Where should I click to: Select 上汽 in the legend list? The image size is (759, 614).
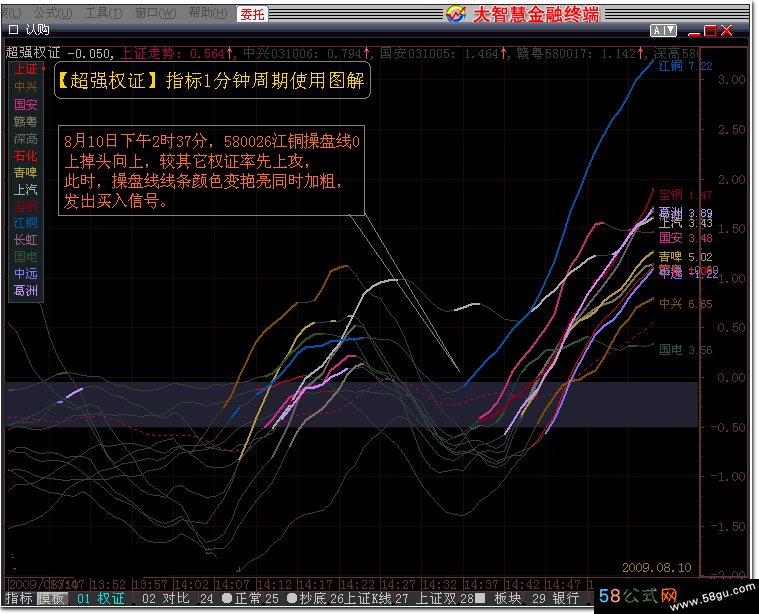[25, 189]
